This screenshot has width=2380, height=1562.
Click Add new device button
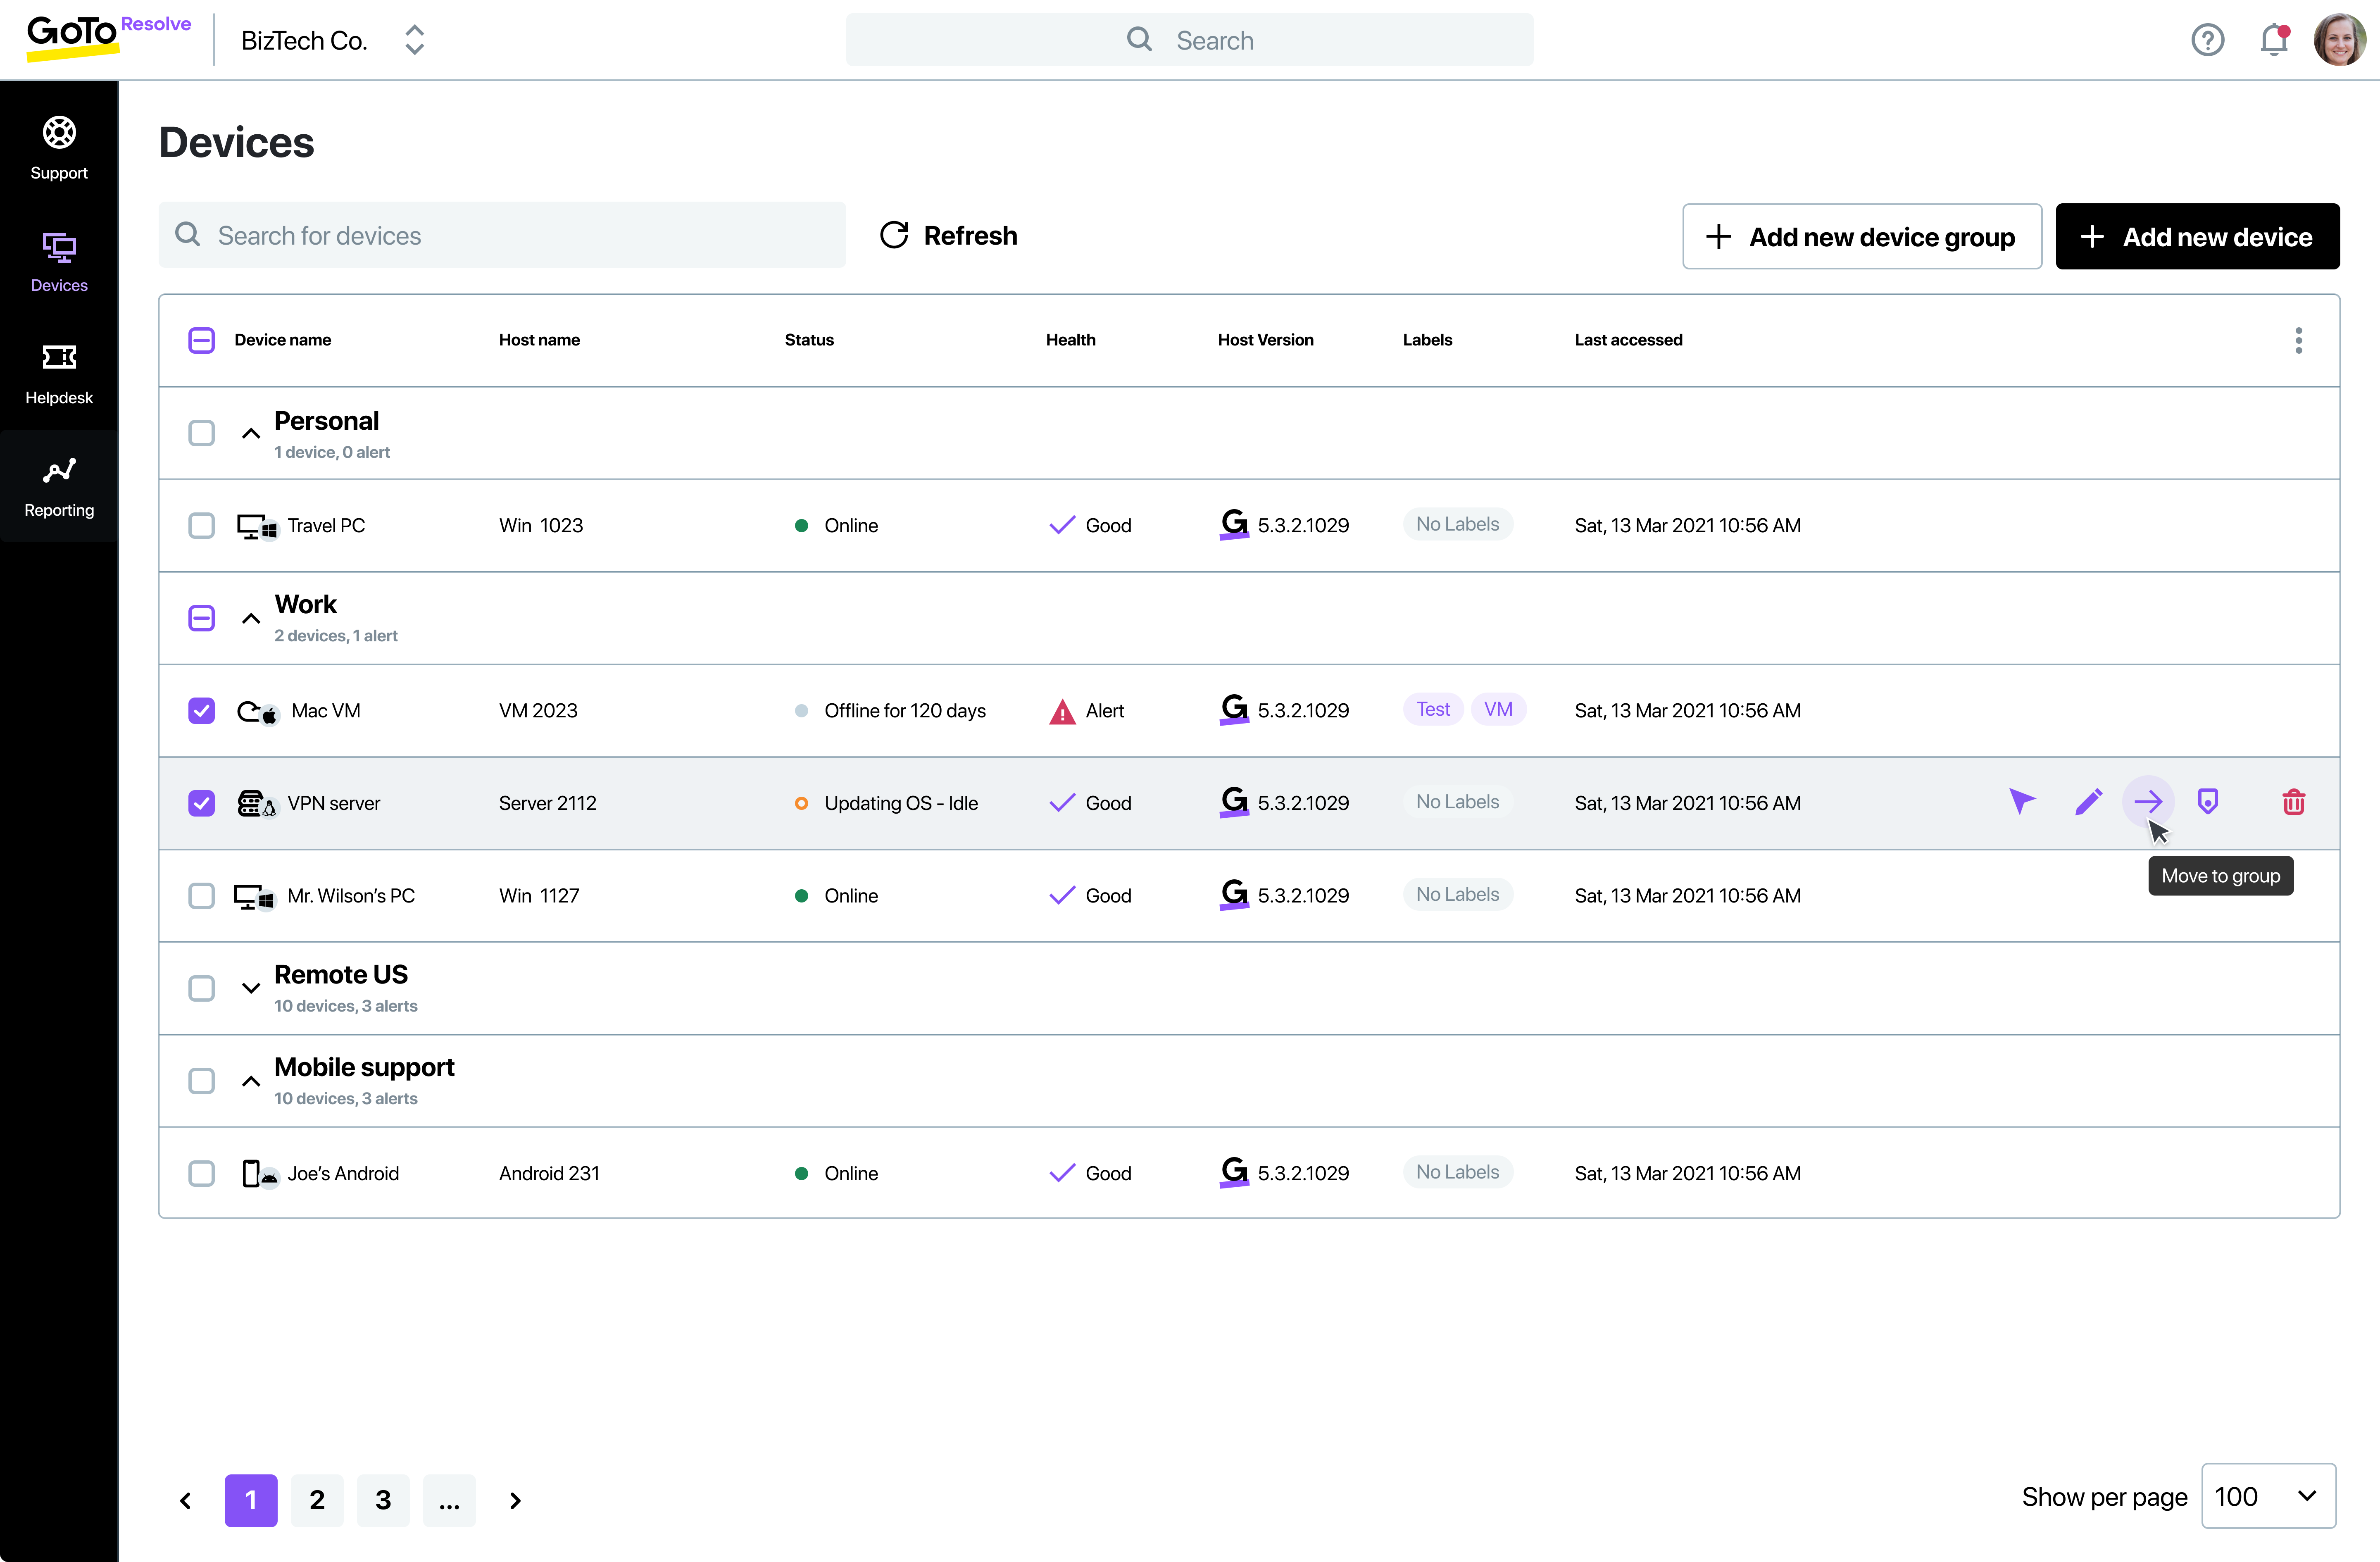click(2197, 237)
